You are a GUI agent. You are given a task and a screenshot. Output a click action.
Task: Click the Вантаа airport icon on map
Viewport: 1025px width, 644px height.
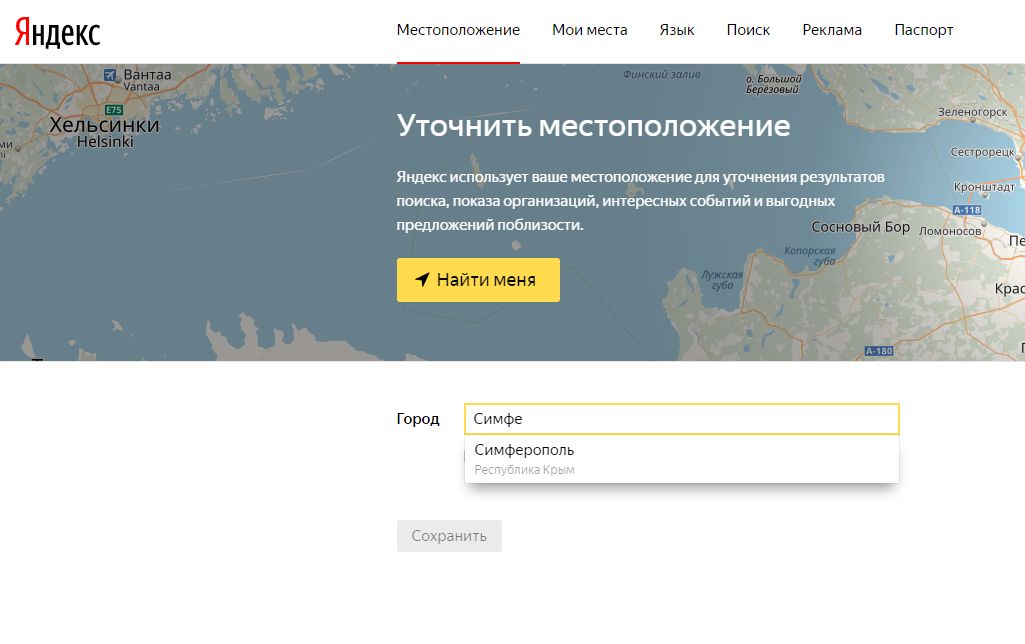point(110,75)
